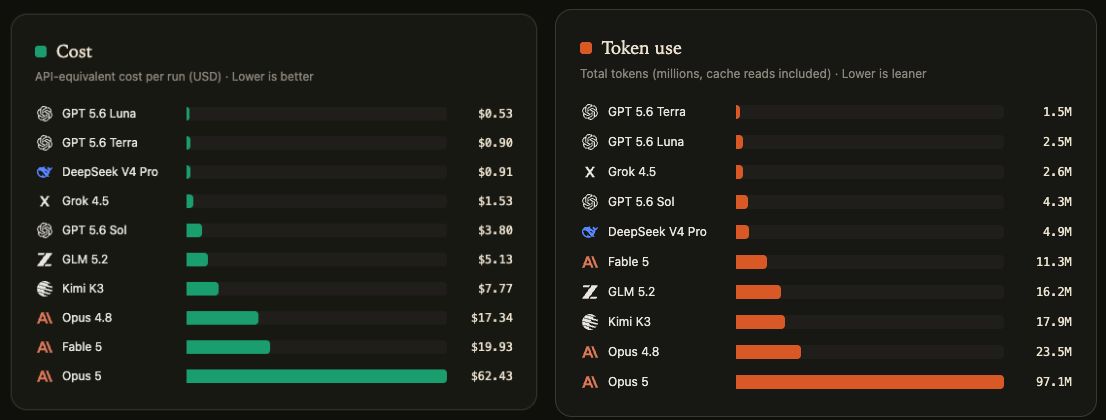This screenshot has width=1106, height=420.
Task: Click the GLM 5.2 Z icon in Cost panel
Action: click(44, 260)
